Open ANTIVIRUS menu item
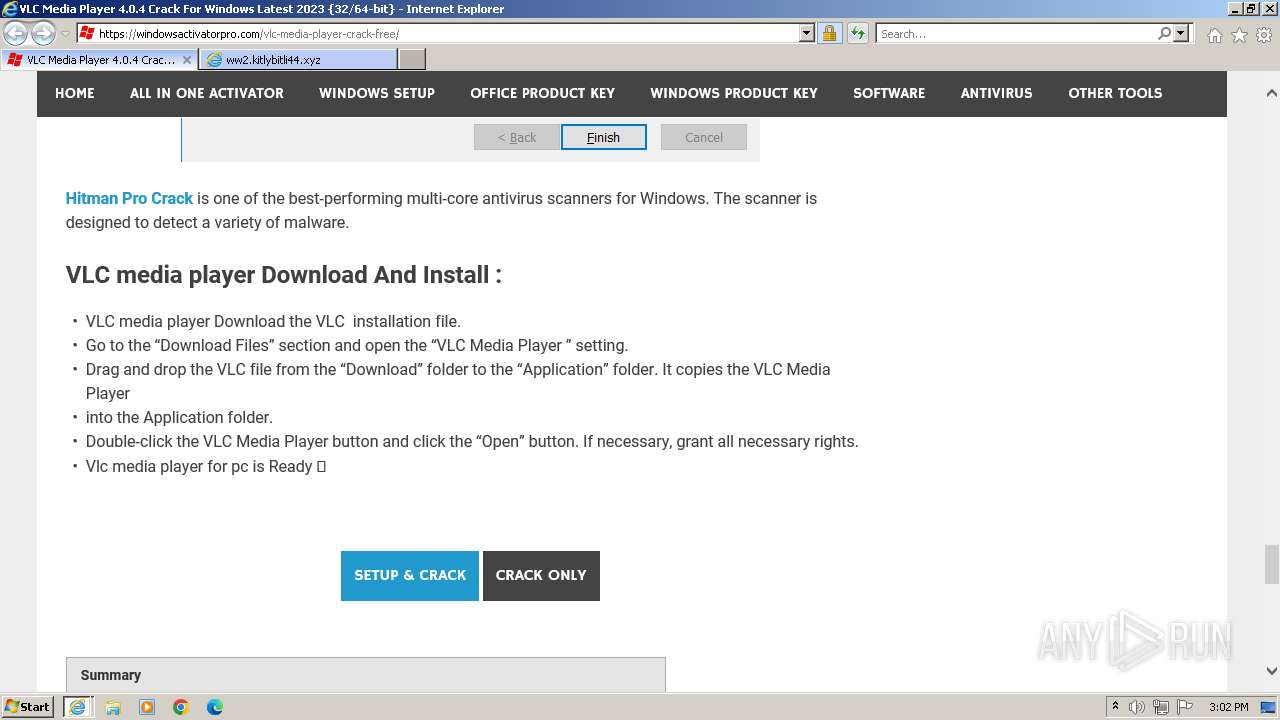 pyautogui.click(x=997, y=93)
